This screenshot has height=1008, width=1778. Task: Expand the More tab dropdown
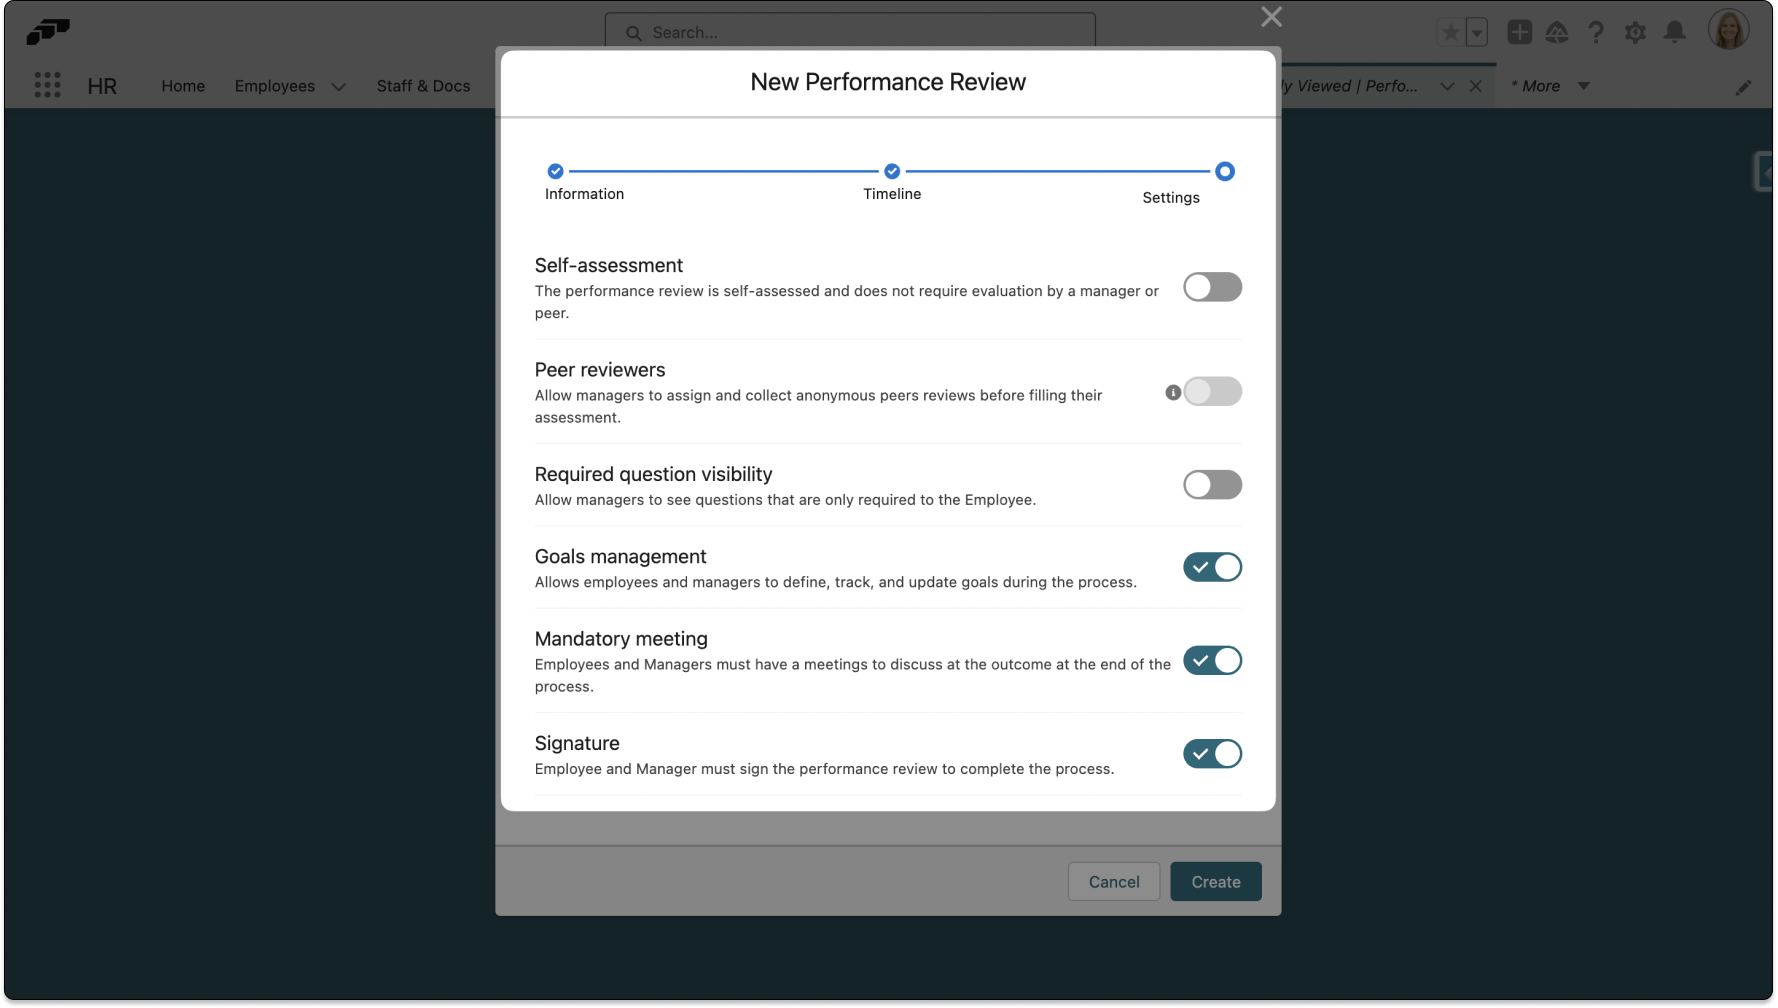click(x=1584, y=86)
